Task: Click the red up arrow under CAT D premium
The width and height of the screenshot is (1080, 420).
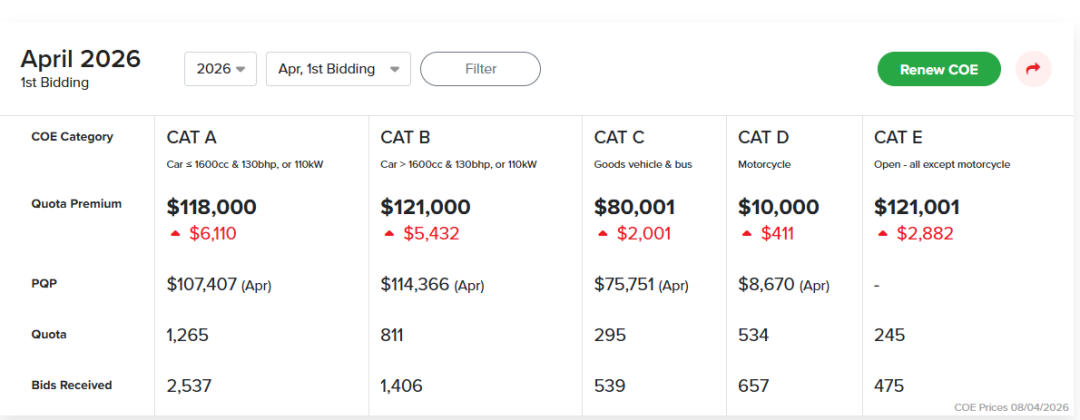Action: click(x=747, y=233)
